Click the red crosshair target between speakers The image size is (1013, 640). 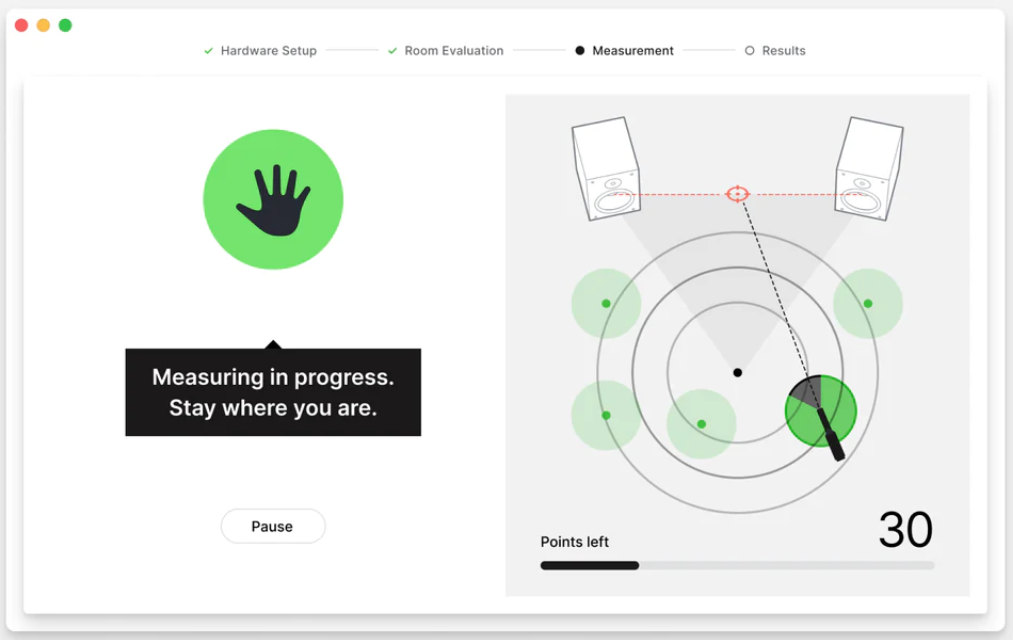(x=737, y=194)
